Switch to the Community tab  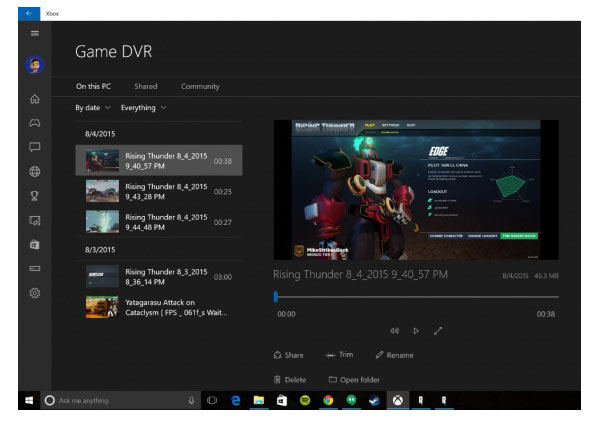click(200, 86)
